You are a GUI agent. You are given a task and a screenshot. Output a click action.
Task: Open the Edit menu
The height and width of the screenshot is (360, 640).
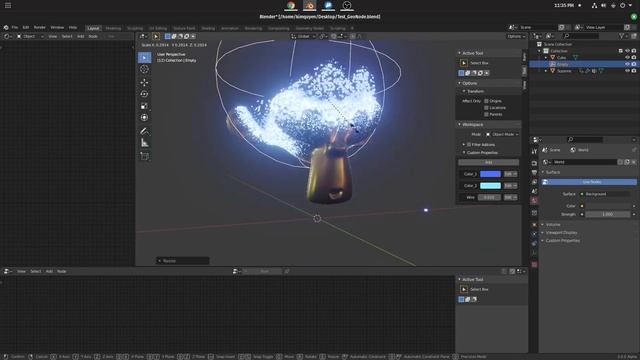(26, 27)
